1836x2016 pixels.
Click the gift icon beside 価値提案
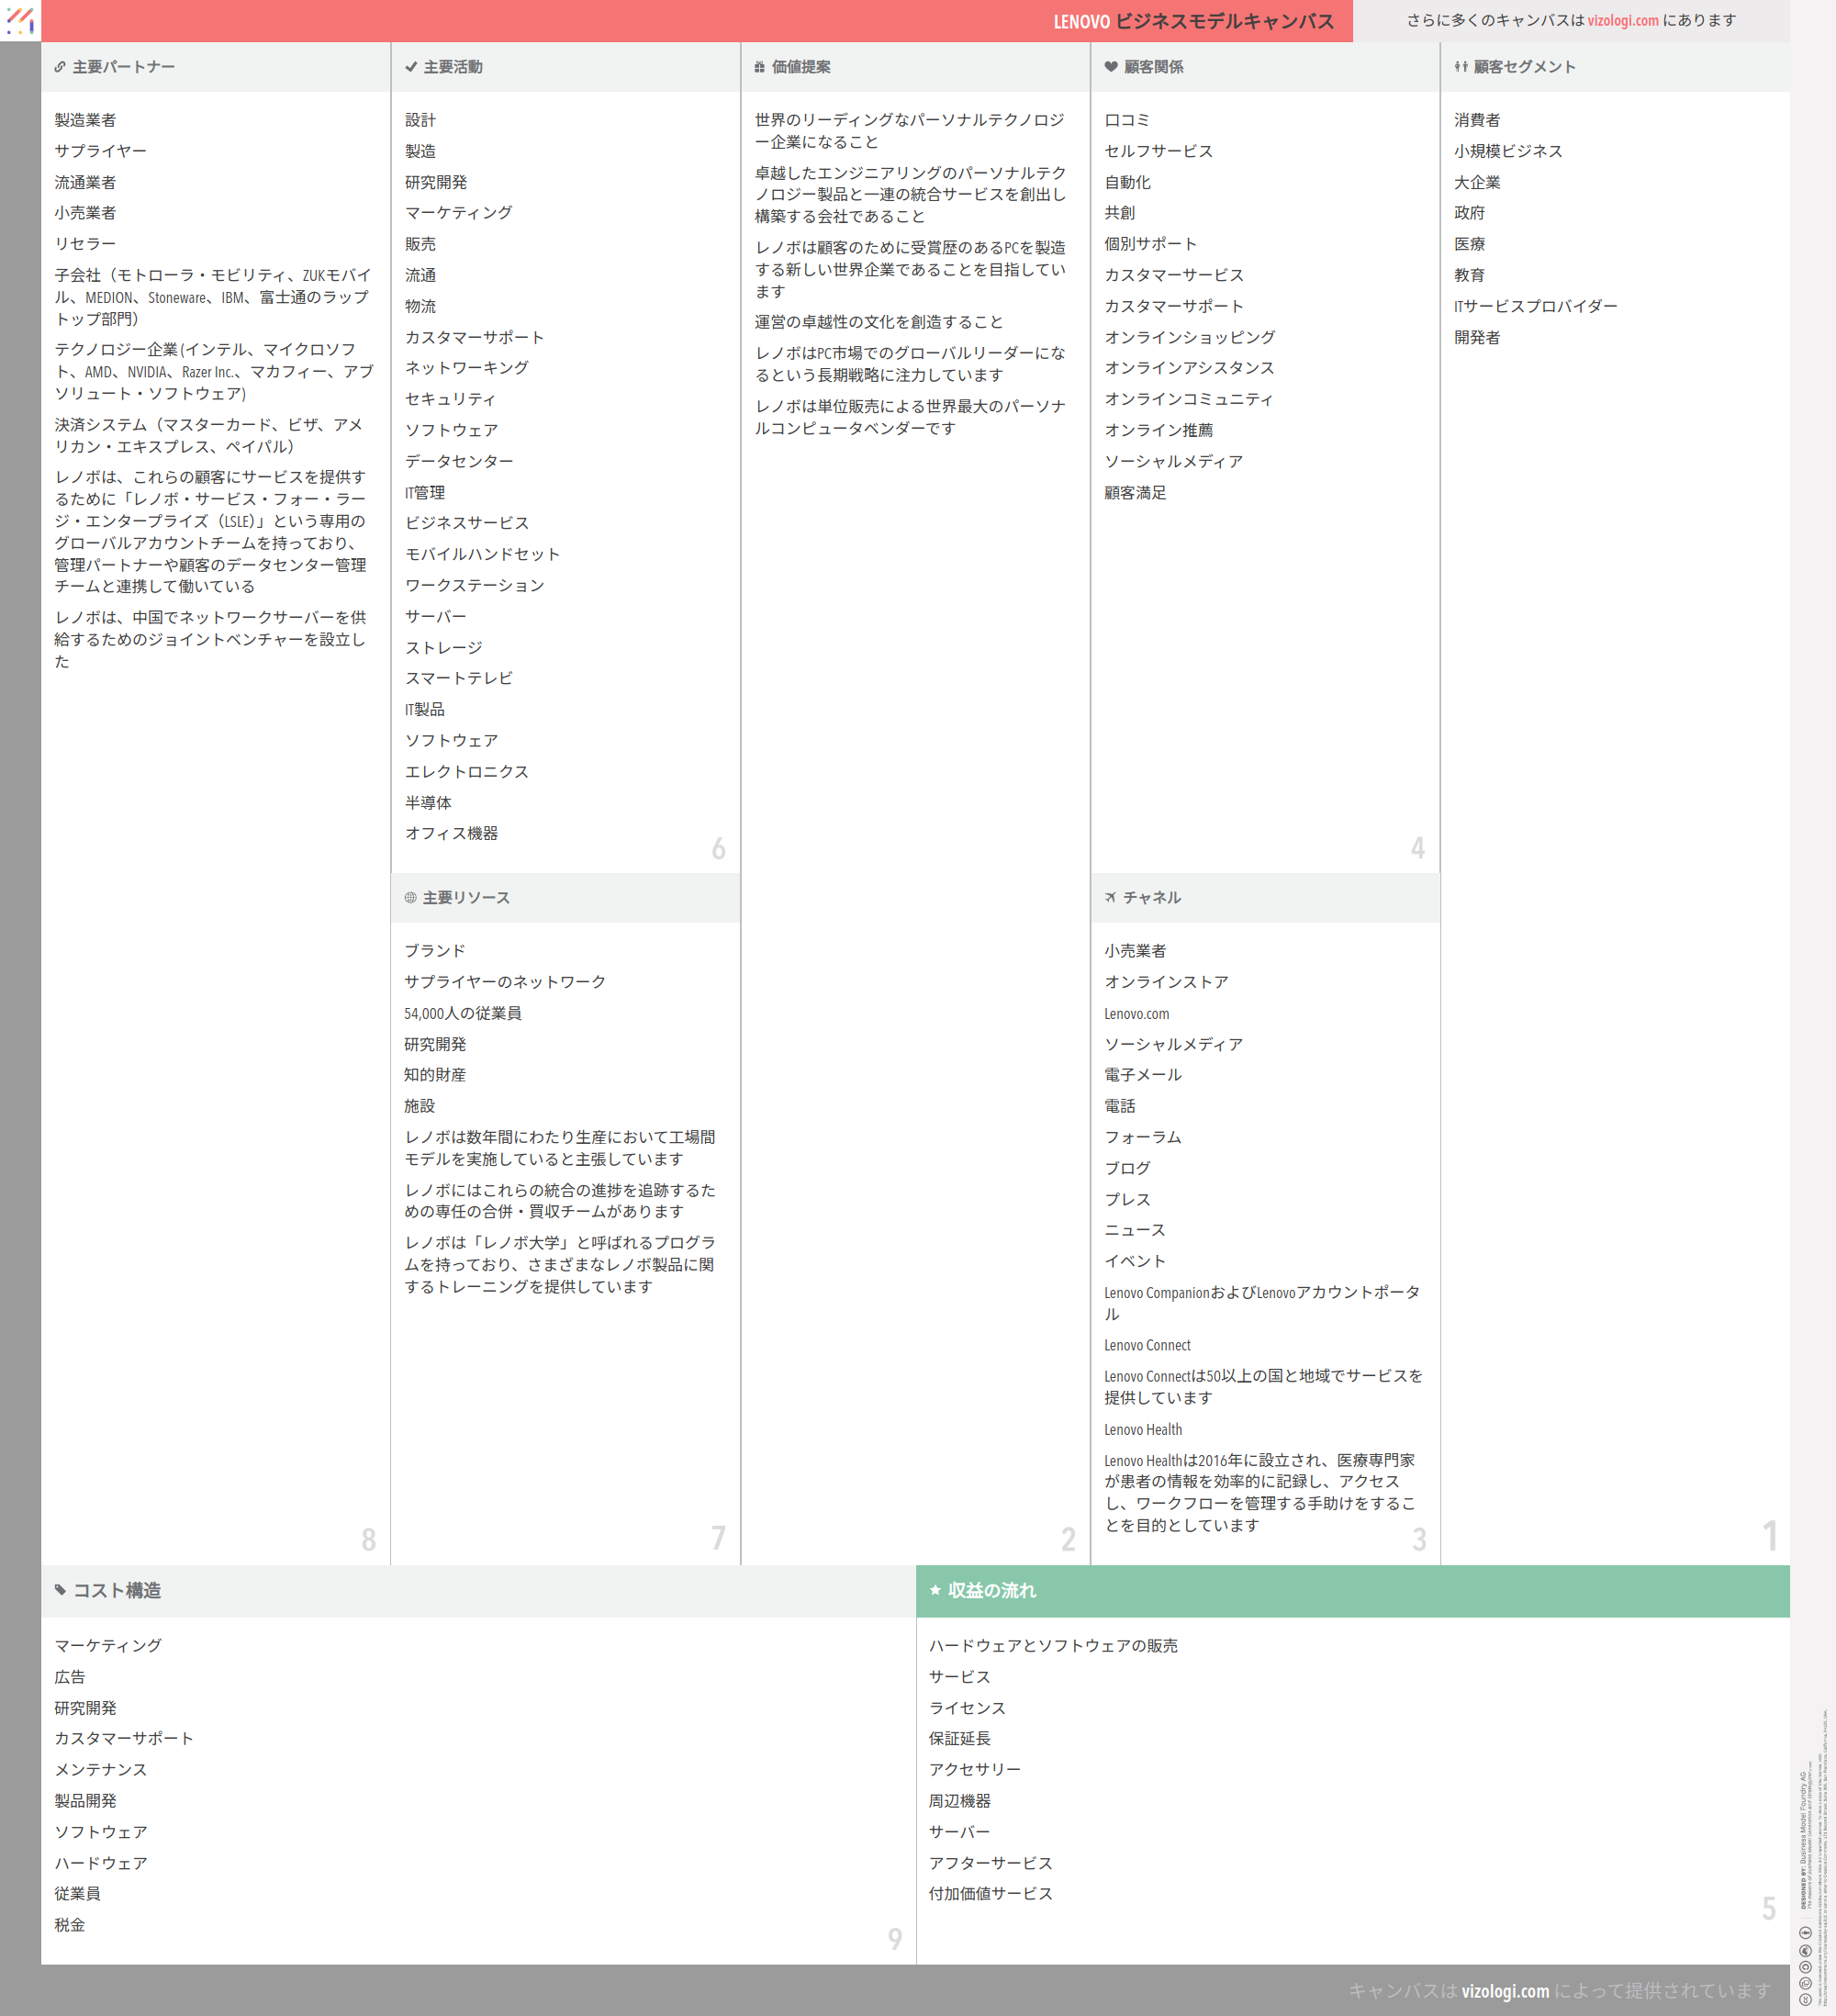point(760,67)
